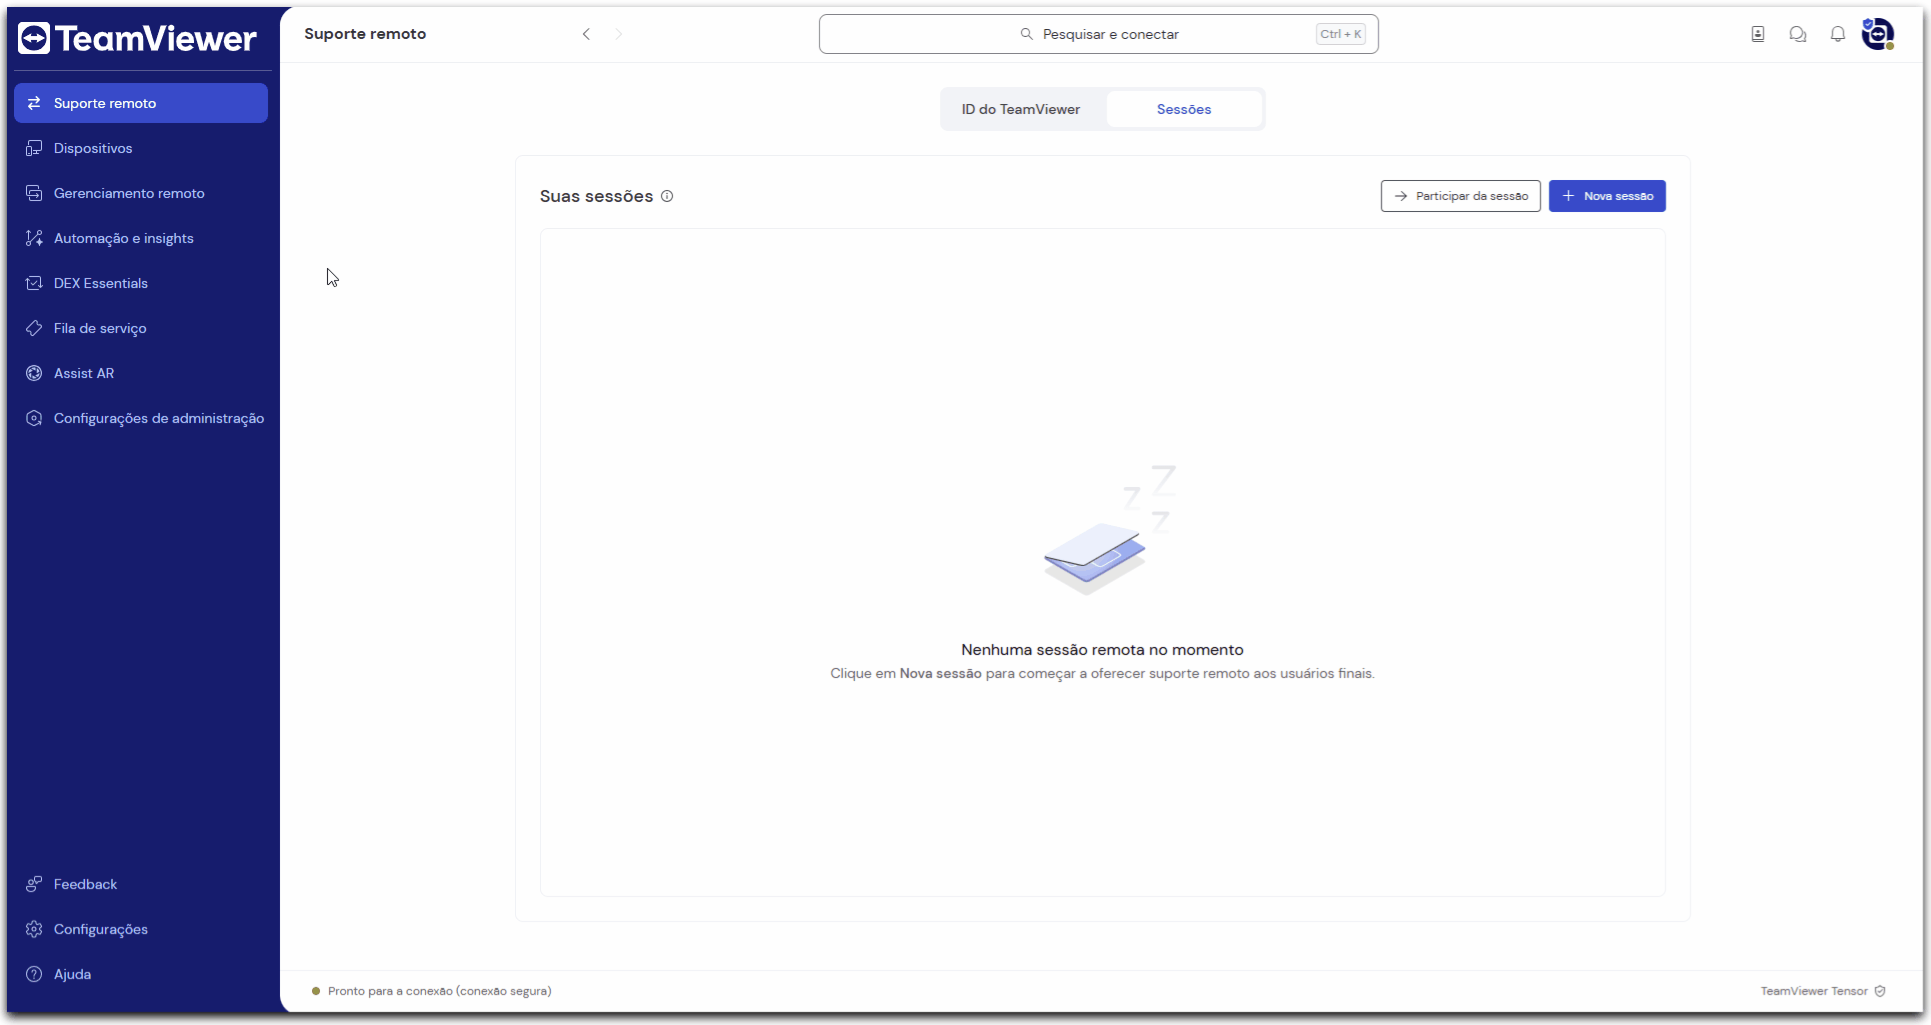Click Participar da sessão button

tap(1460, 196)
